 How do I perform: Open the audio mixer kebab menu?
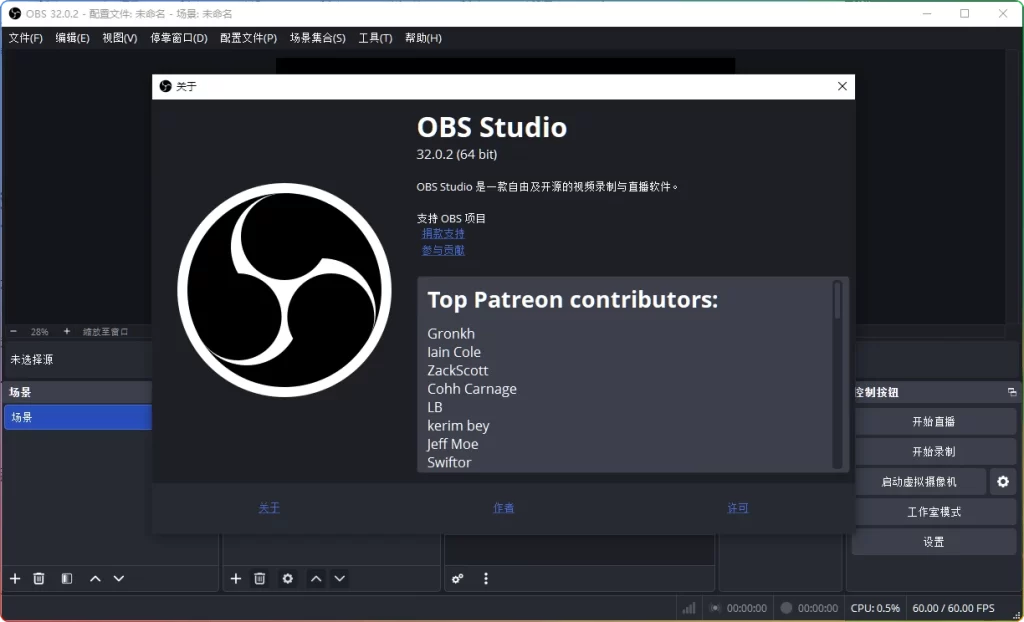tap(486, 578)
